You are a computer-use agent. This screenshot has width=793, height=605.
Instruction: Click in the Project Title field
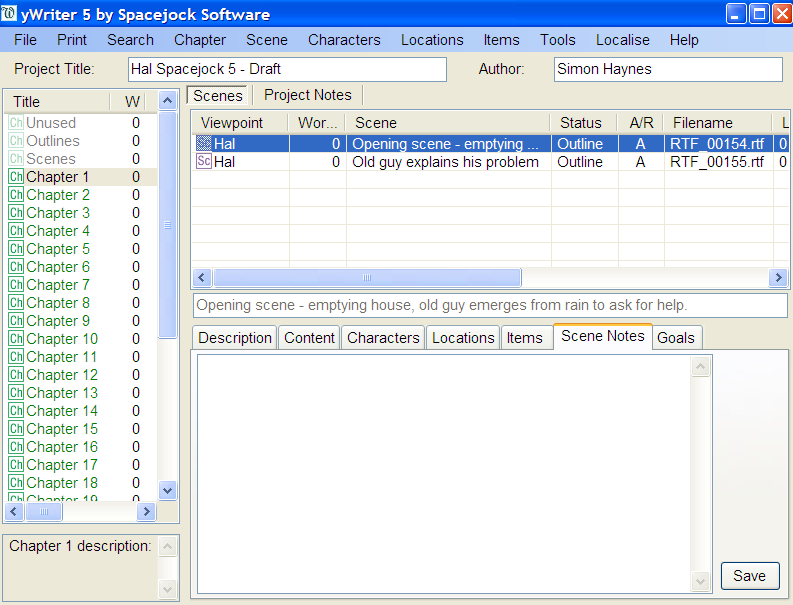[287, 69]
